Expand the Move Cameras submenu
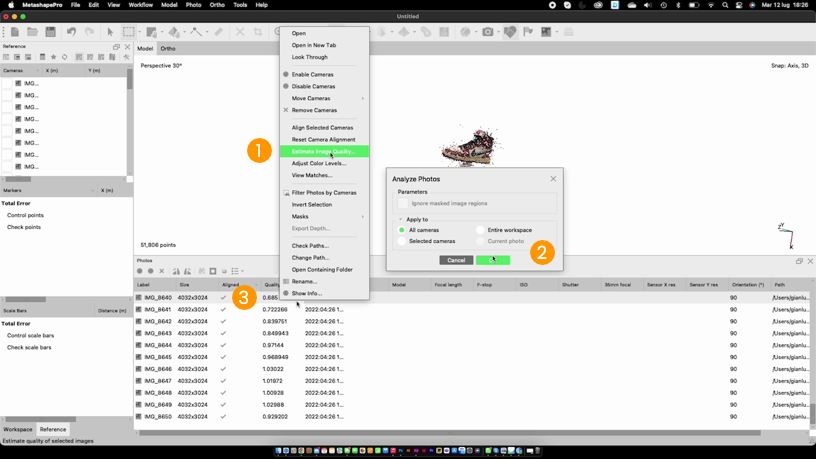Screen dimensions: 816x459 (x=324, y=98)
